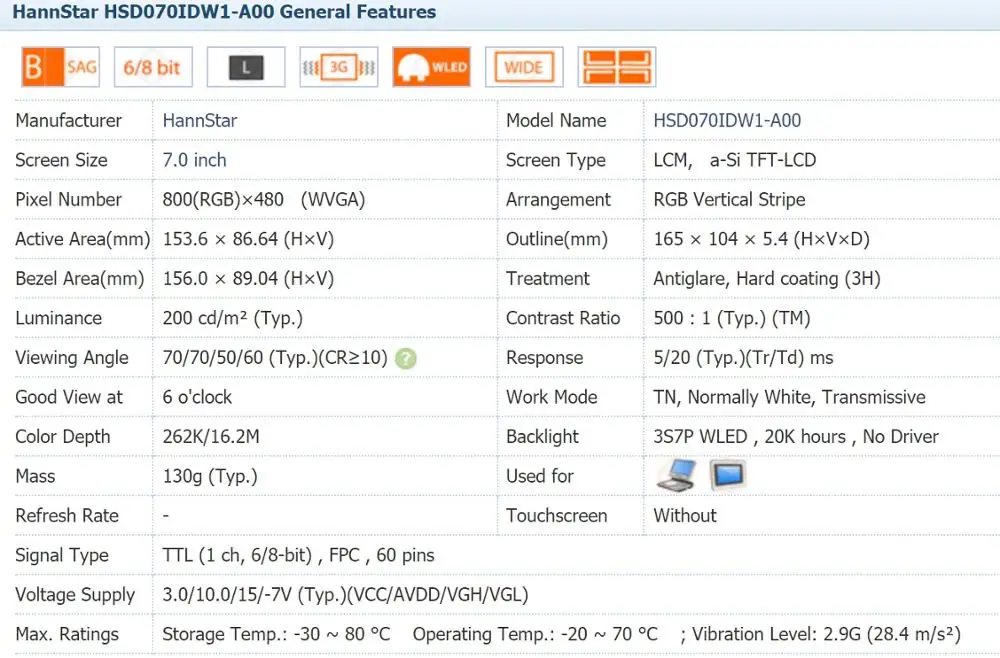Click the "156.0 × 89.04 (H×V)" bezel area value
1000x658 pixels.
pyautogui.click(x=248, y=279)
